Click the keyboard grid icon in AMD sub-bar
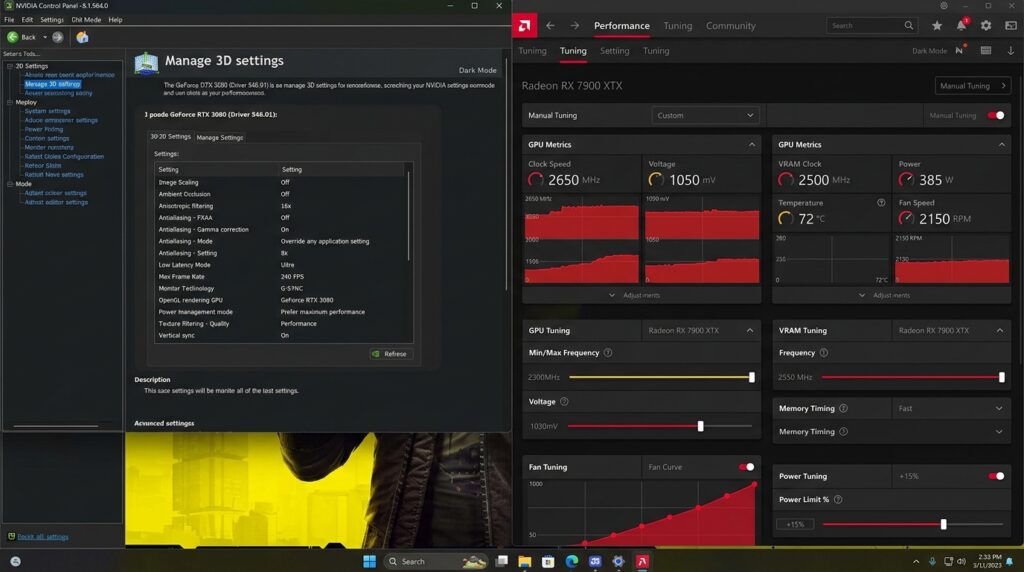The height and width of the screenshot is (572, 1024). [985, 50]
